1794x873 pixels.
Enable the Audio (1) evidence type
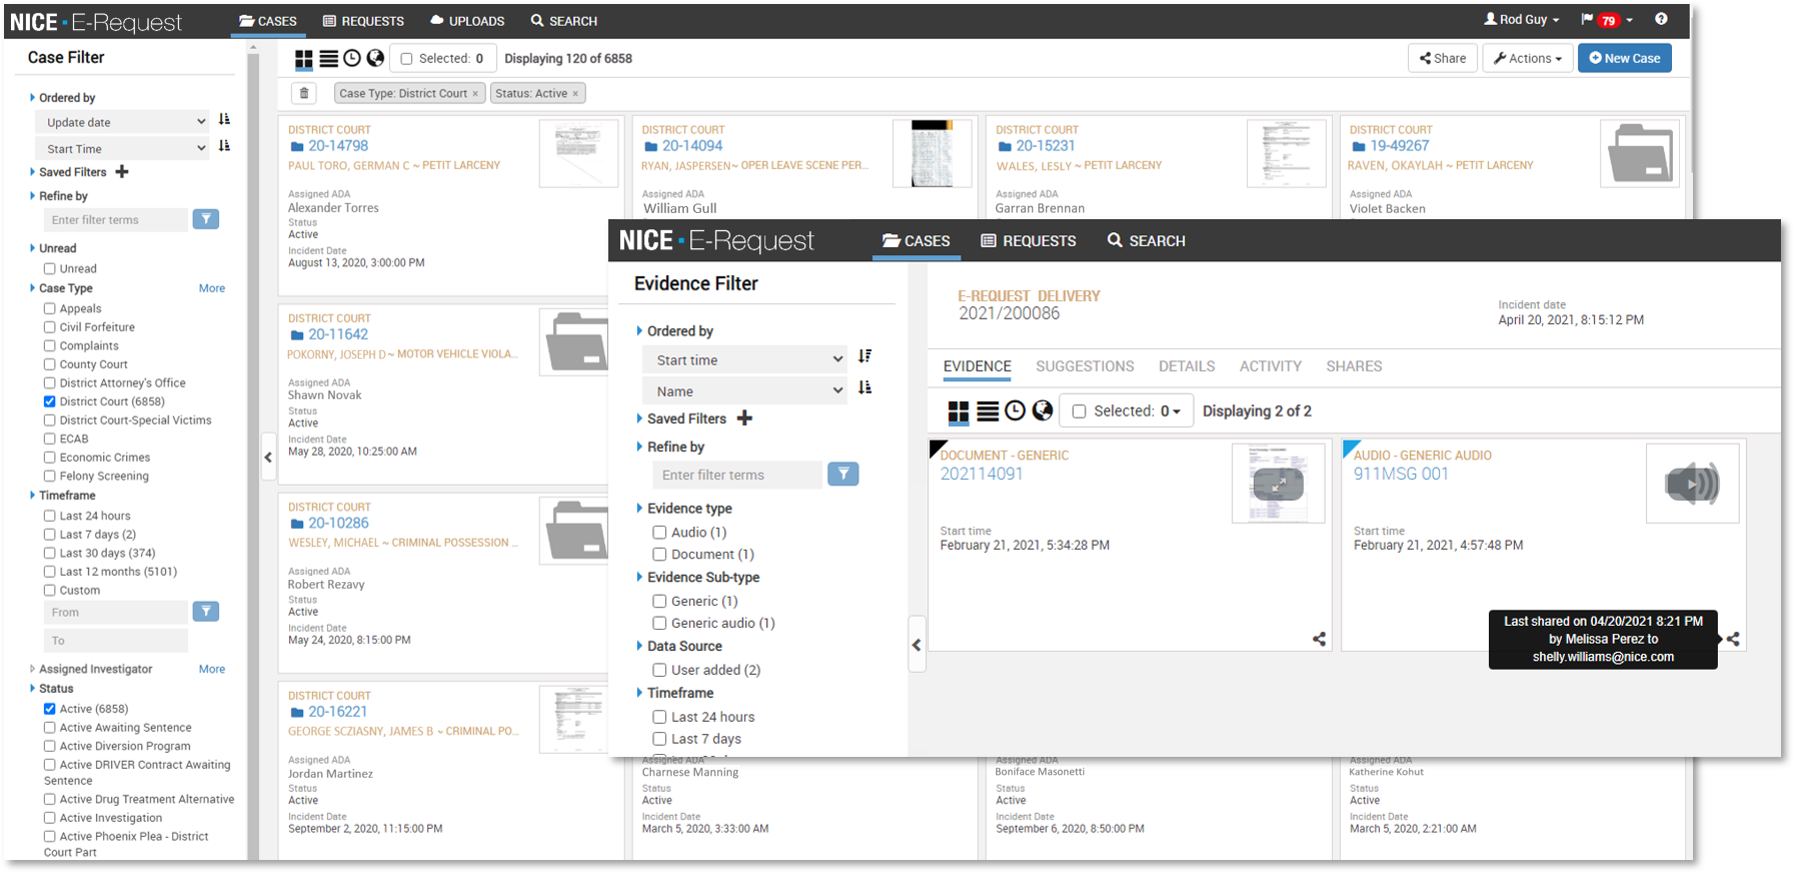pyautogui.click(x=659, y=533)
